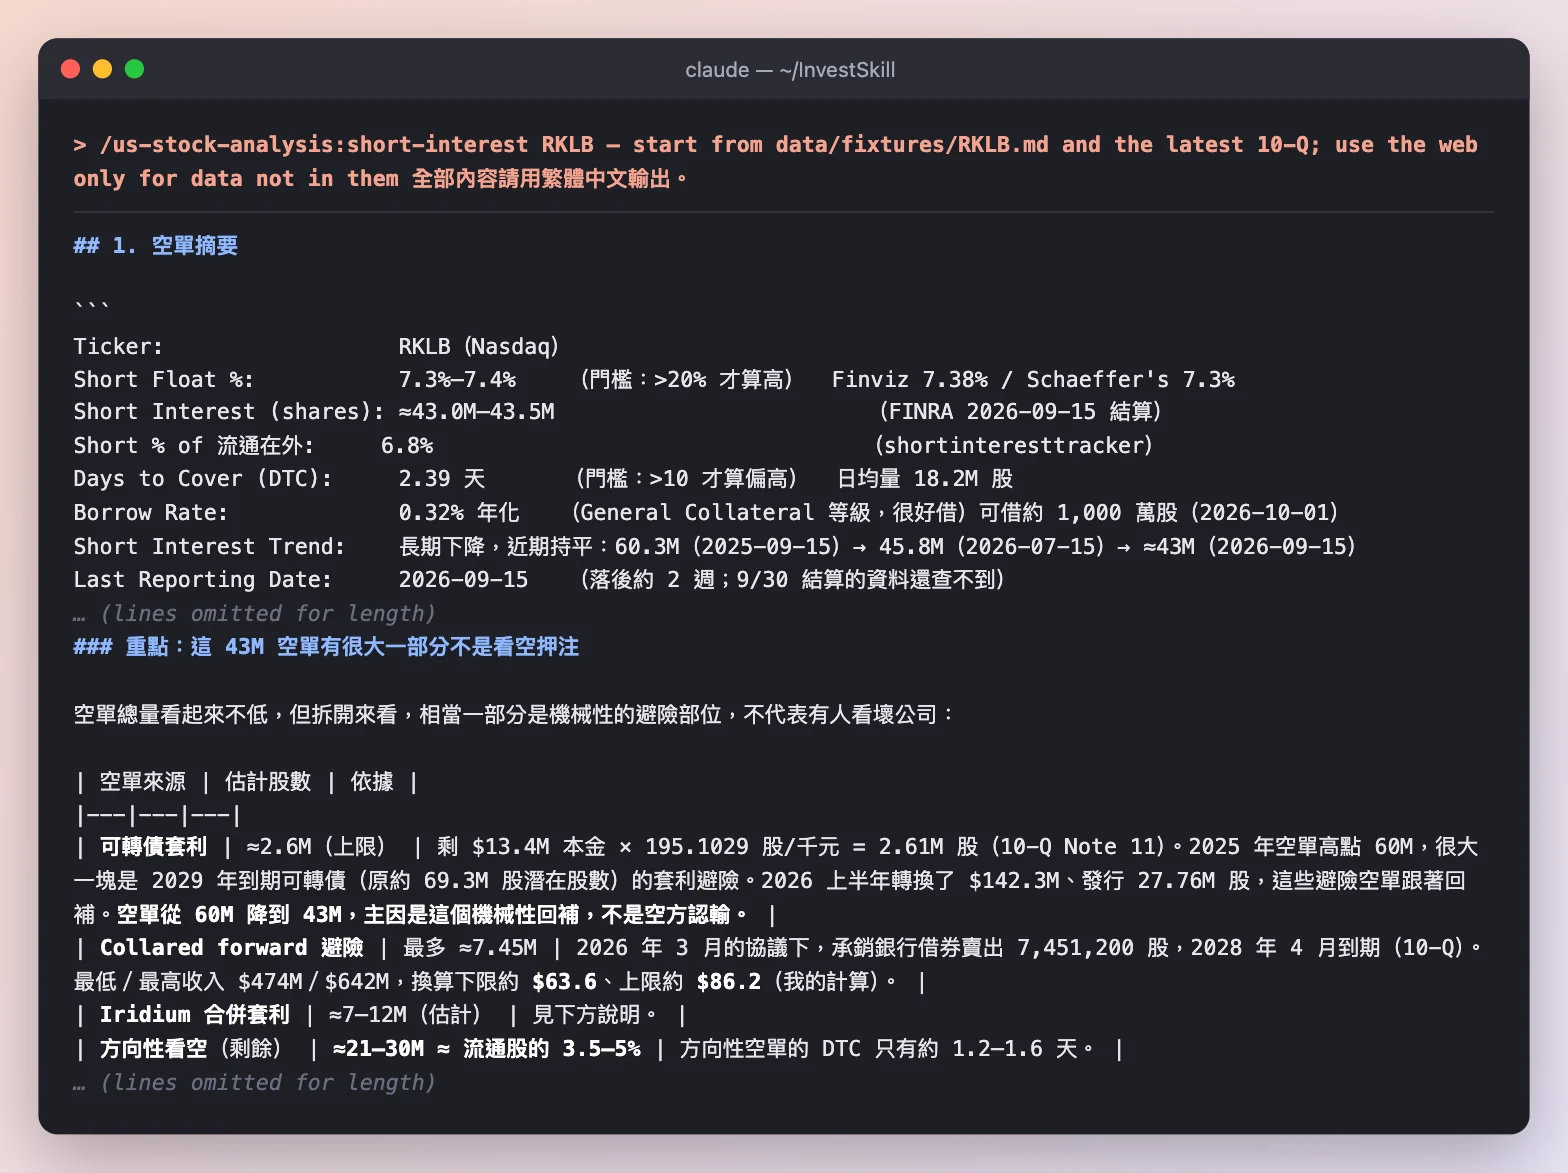Click the "Last Reporting Date:" label

(x=202, y=580)
